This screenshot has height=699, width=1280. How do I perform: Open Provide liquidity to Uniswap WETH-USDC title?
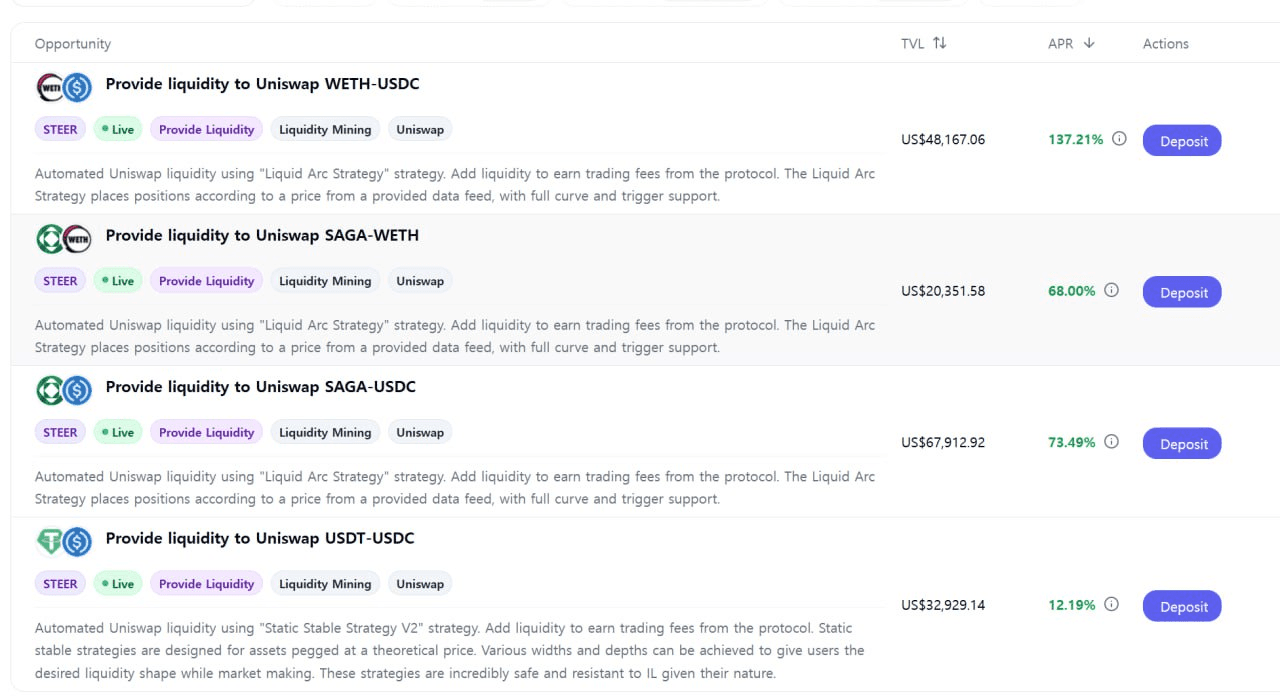(262, 84)
